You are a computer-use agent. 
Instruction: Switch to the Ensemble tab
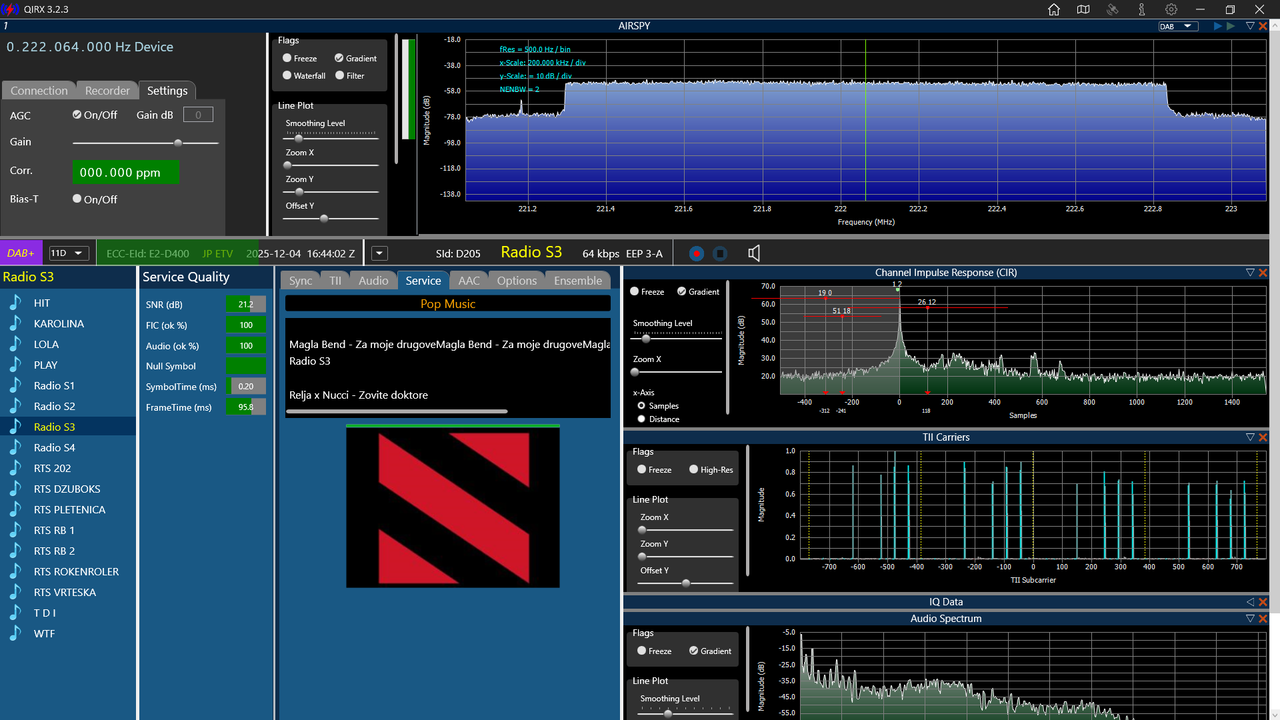click(x=578, y=281)
